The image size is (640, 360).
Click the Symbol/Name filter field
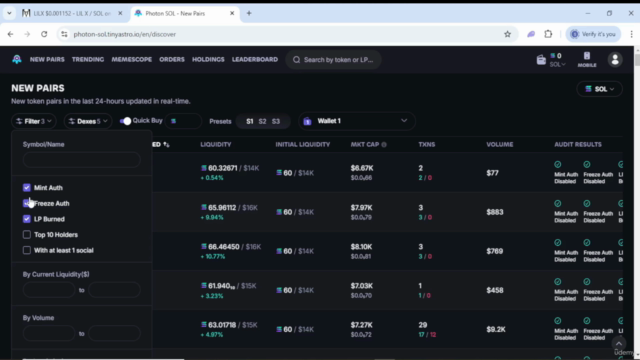tap(82, 160)
